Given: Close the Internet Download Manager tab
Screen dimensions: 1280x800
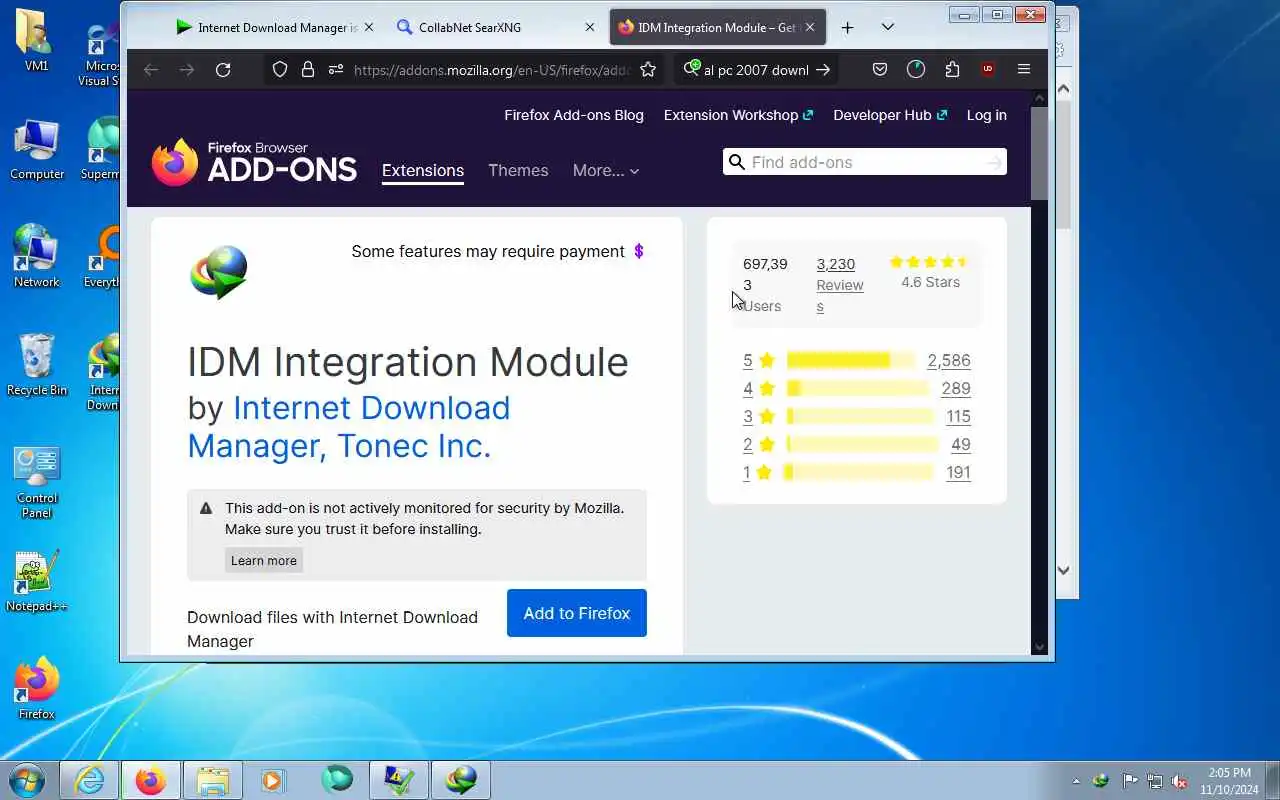Looking at the screenshot, I should pos(369,27).
